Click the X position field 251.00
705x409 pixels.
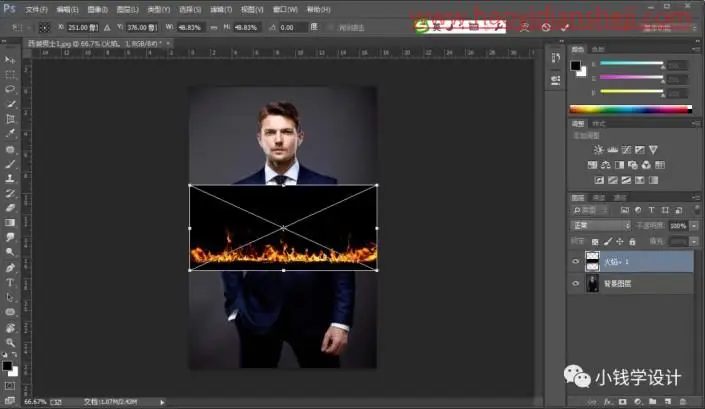(x=83, y=27)
